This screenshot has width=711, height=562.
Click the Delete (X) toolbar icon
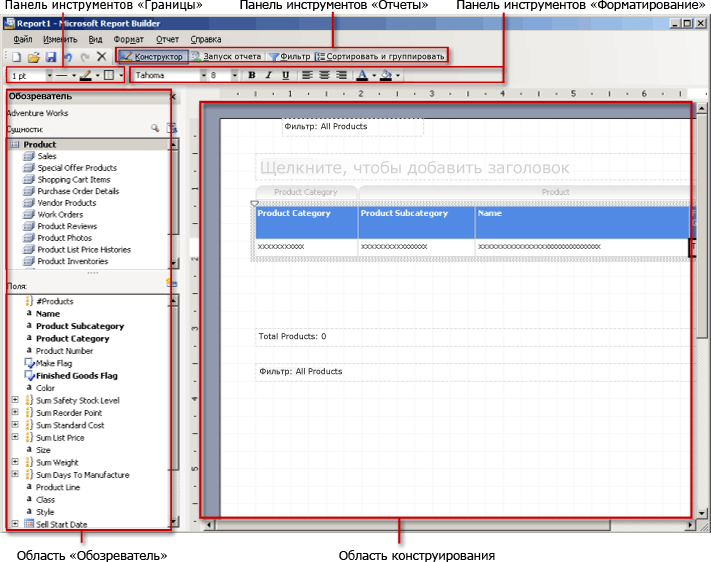[x=101, y=57]
